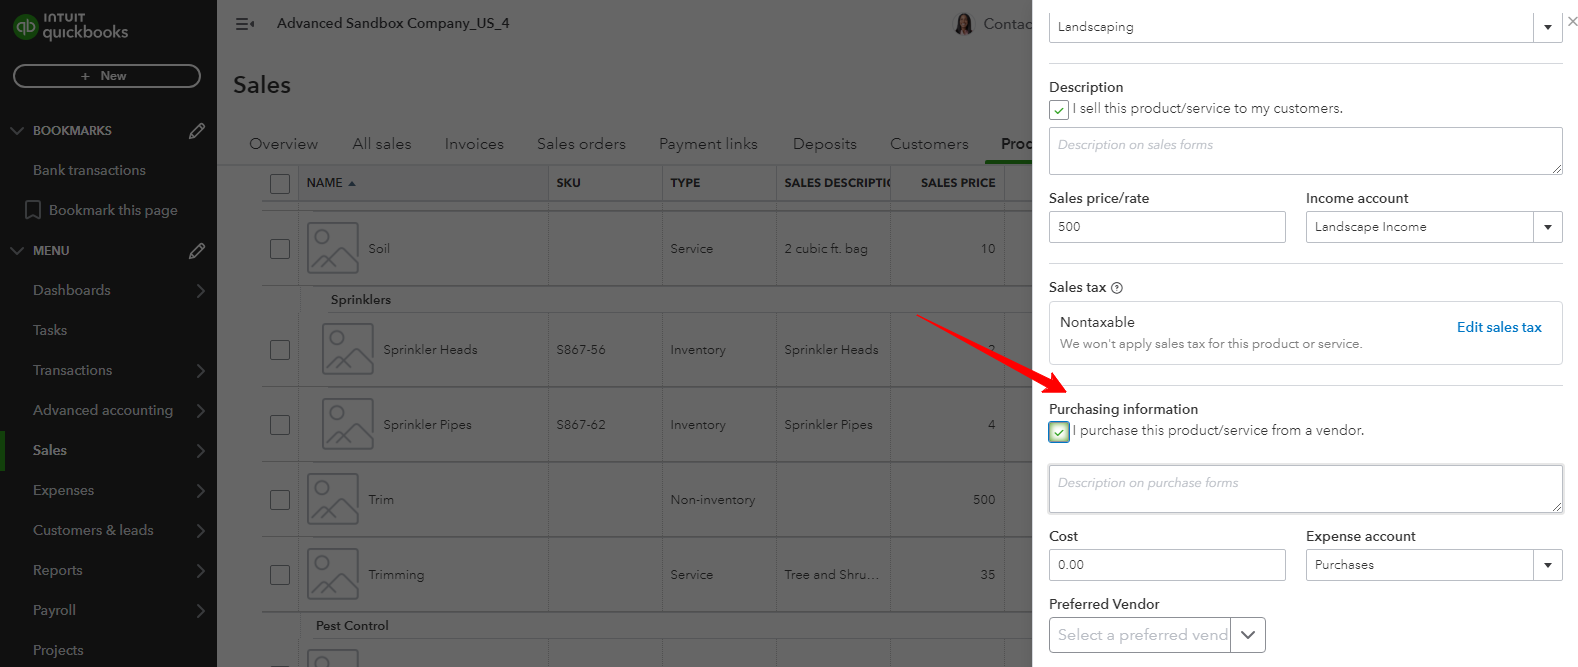The height and width of the screenshot is (667, 1578).
Task: Click the bookmark icon beside Bookmark this page
Action: click(33, 210)
